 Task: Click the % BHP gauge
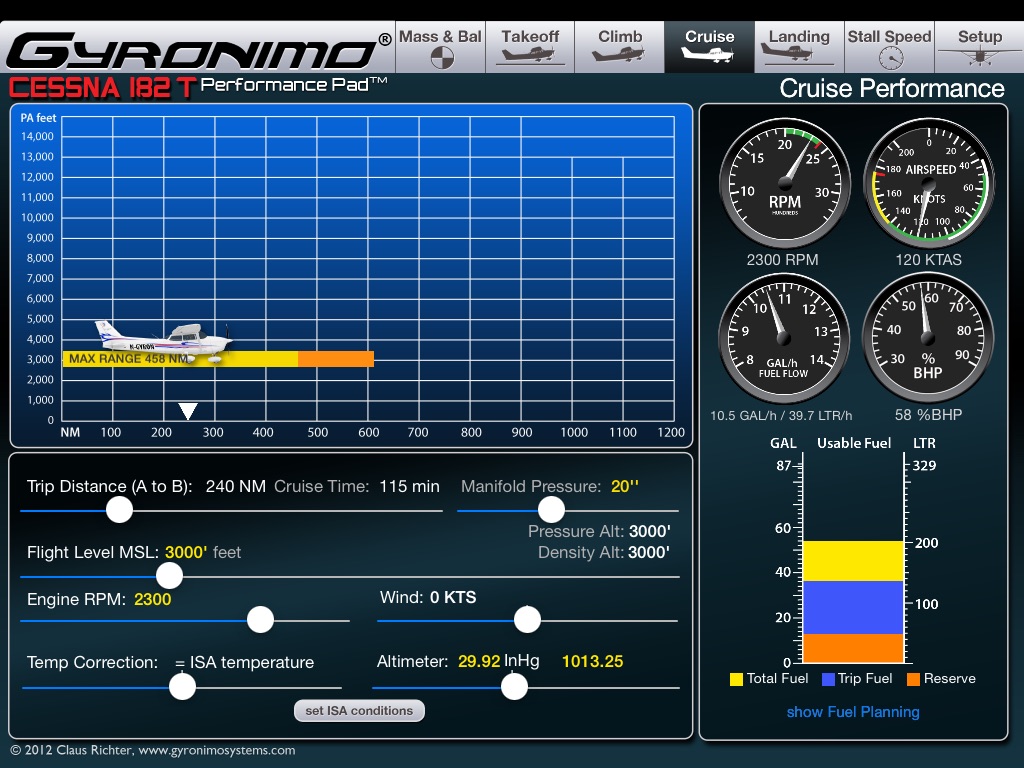pos(928,337)
